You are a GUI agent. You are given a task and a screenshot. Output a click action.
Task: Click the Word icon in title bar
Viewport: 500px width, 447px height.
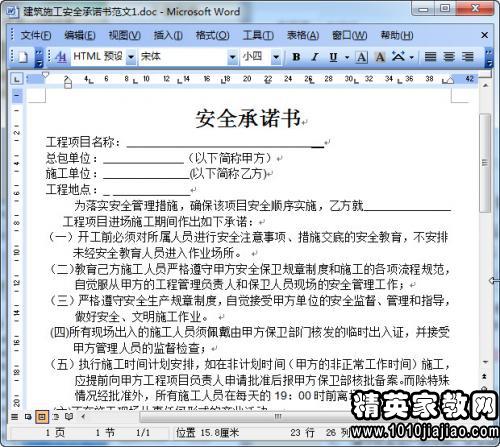point(12,12)
